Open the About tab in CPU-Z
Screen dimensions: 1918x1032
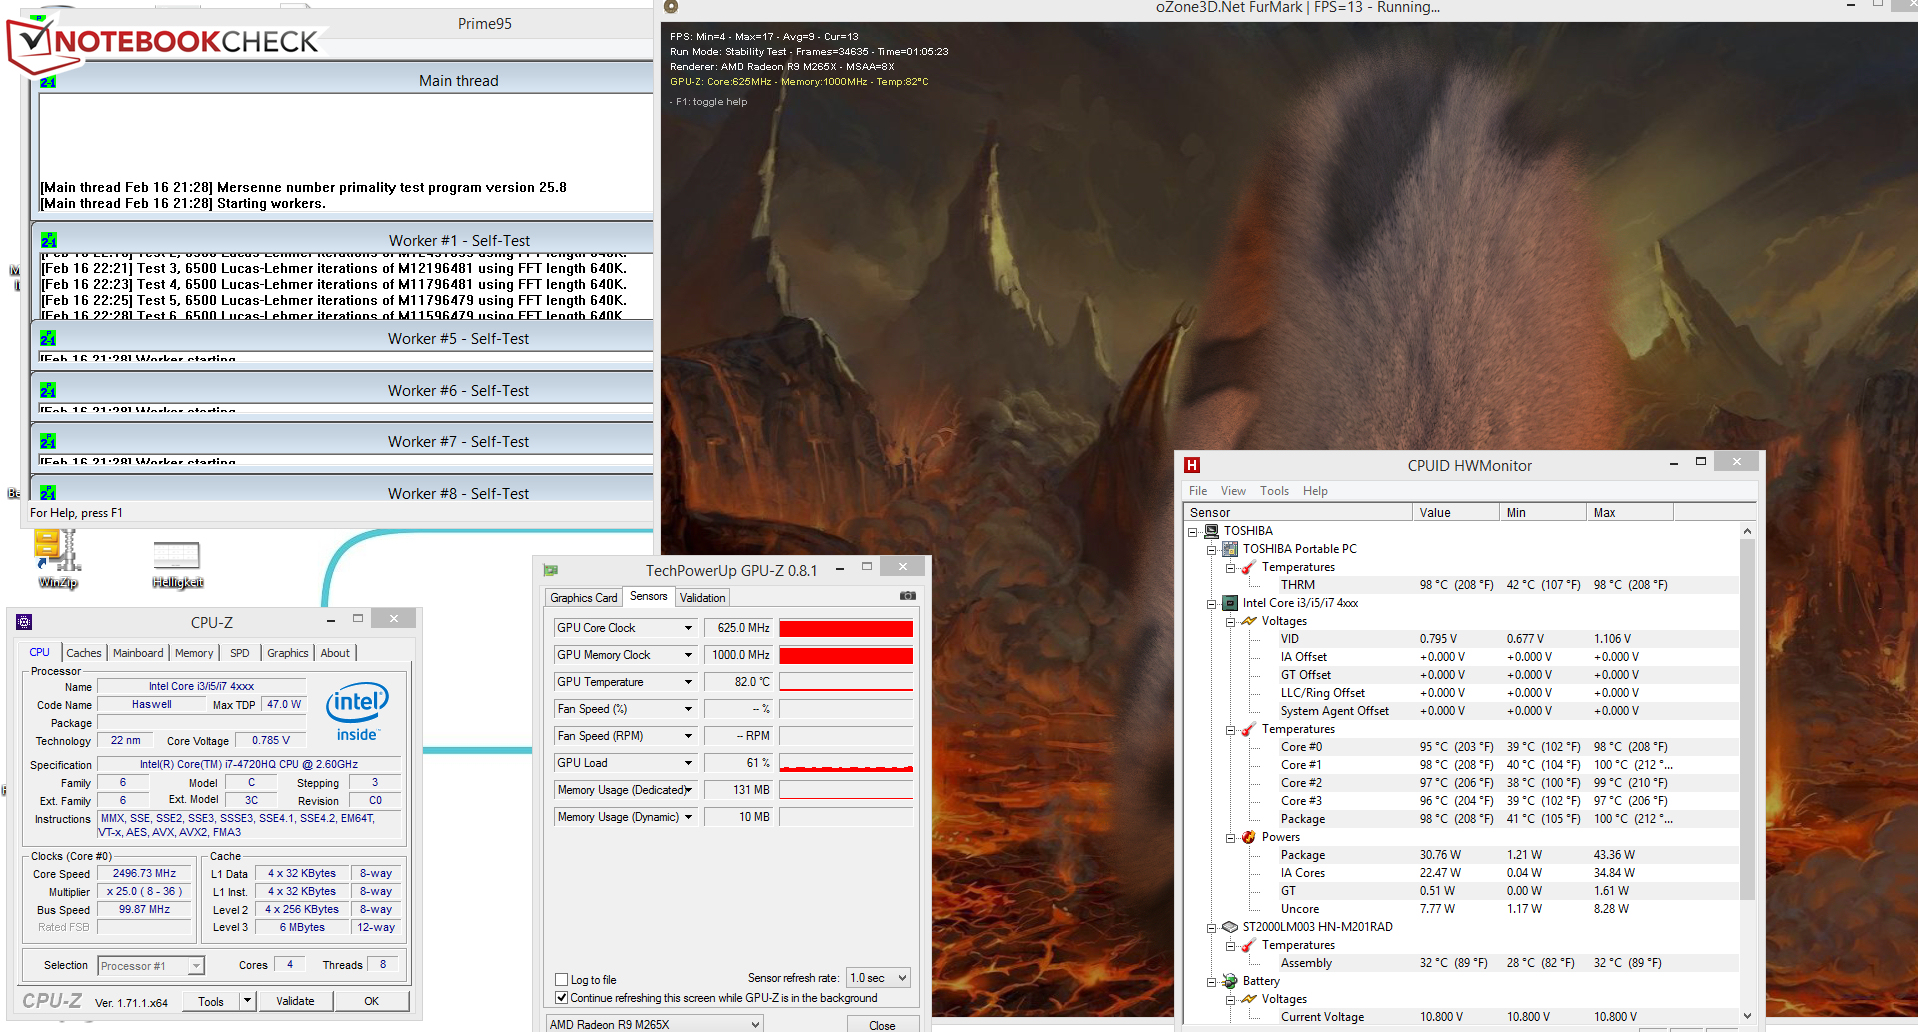tap(335, 653)
